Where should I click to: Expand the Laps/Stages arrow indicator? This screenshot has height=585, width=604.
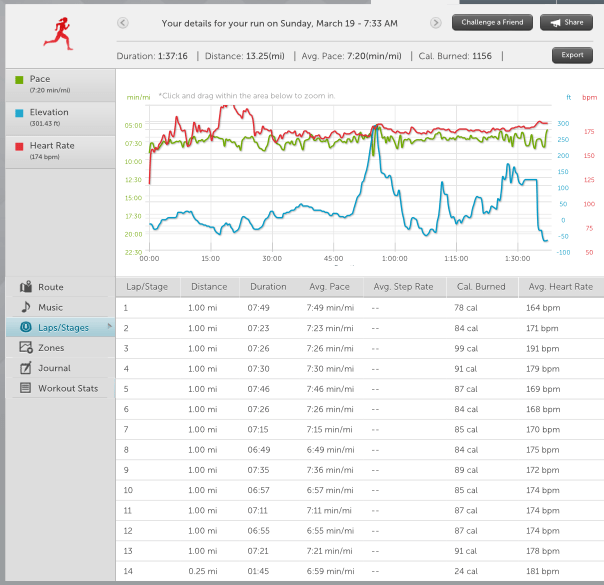tap(110, 327)
